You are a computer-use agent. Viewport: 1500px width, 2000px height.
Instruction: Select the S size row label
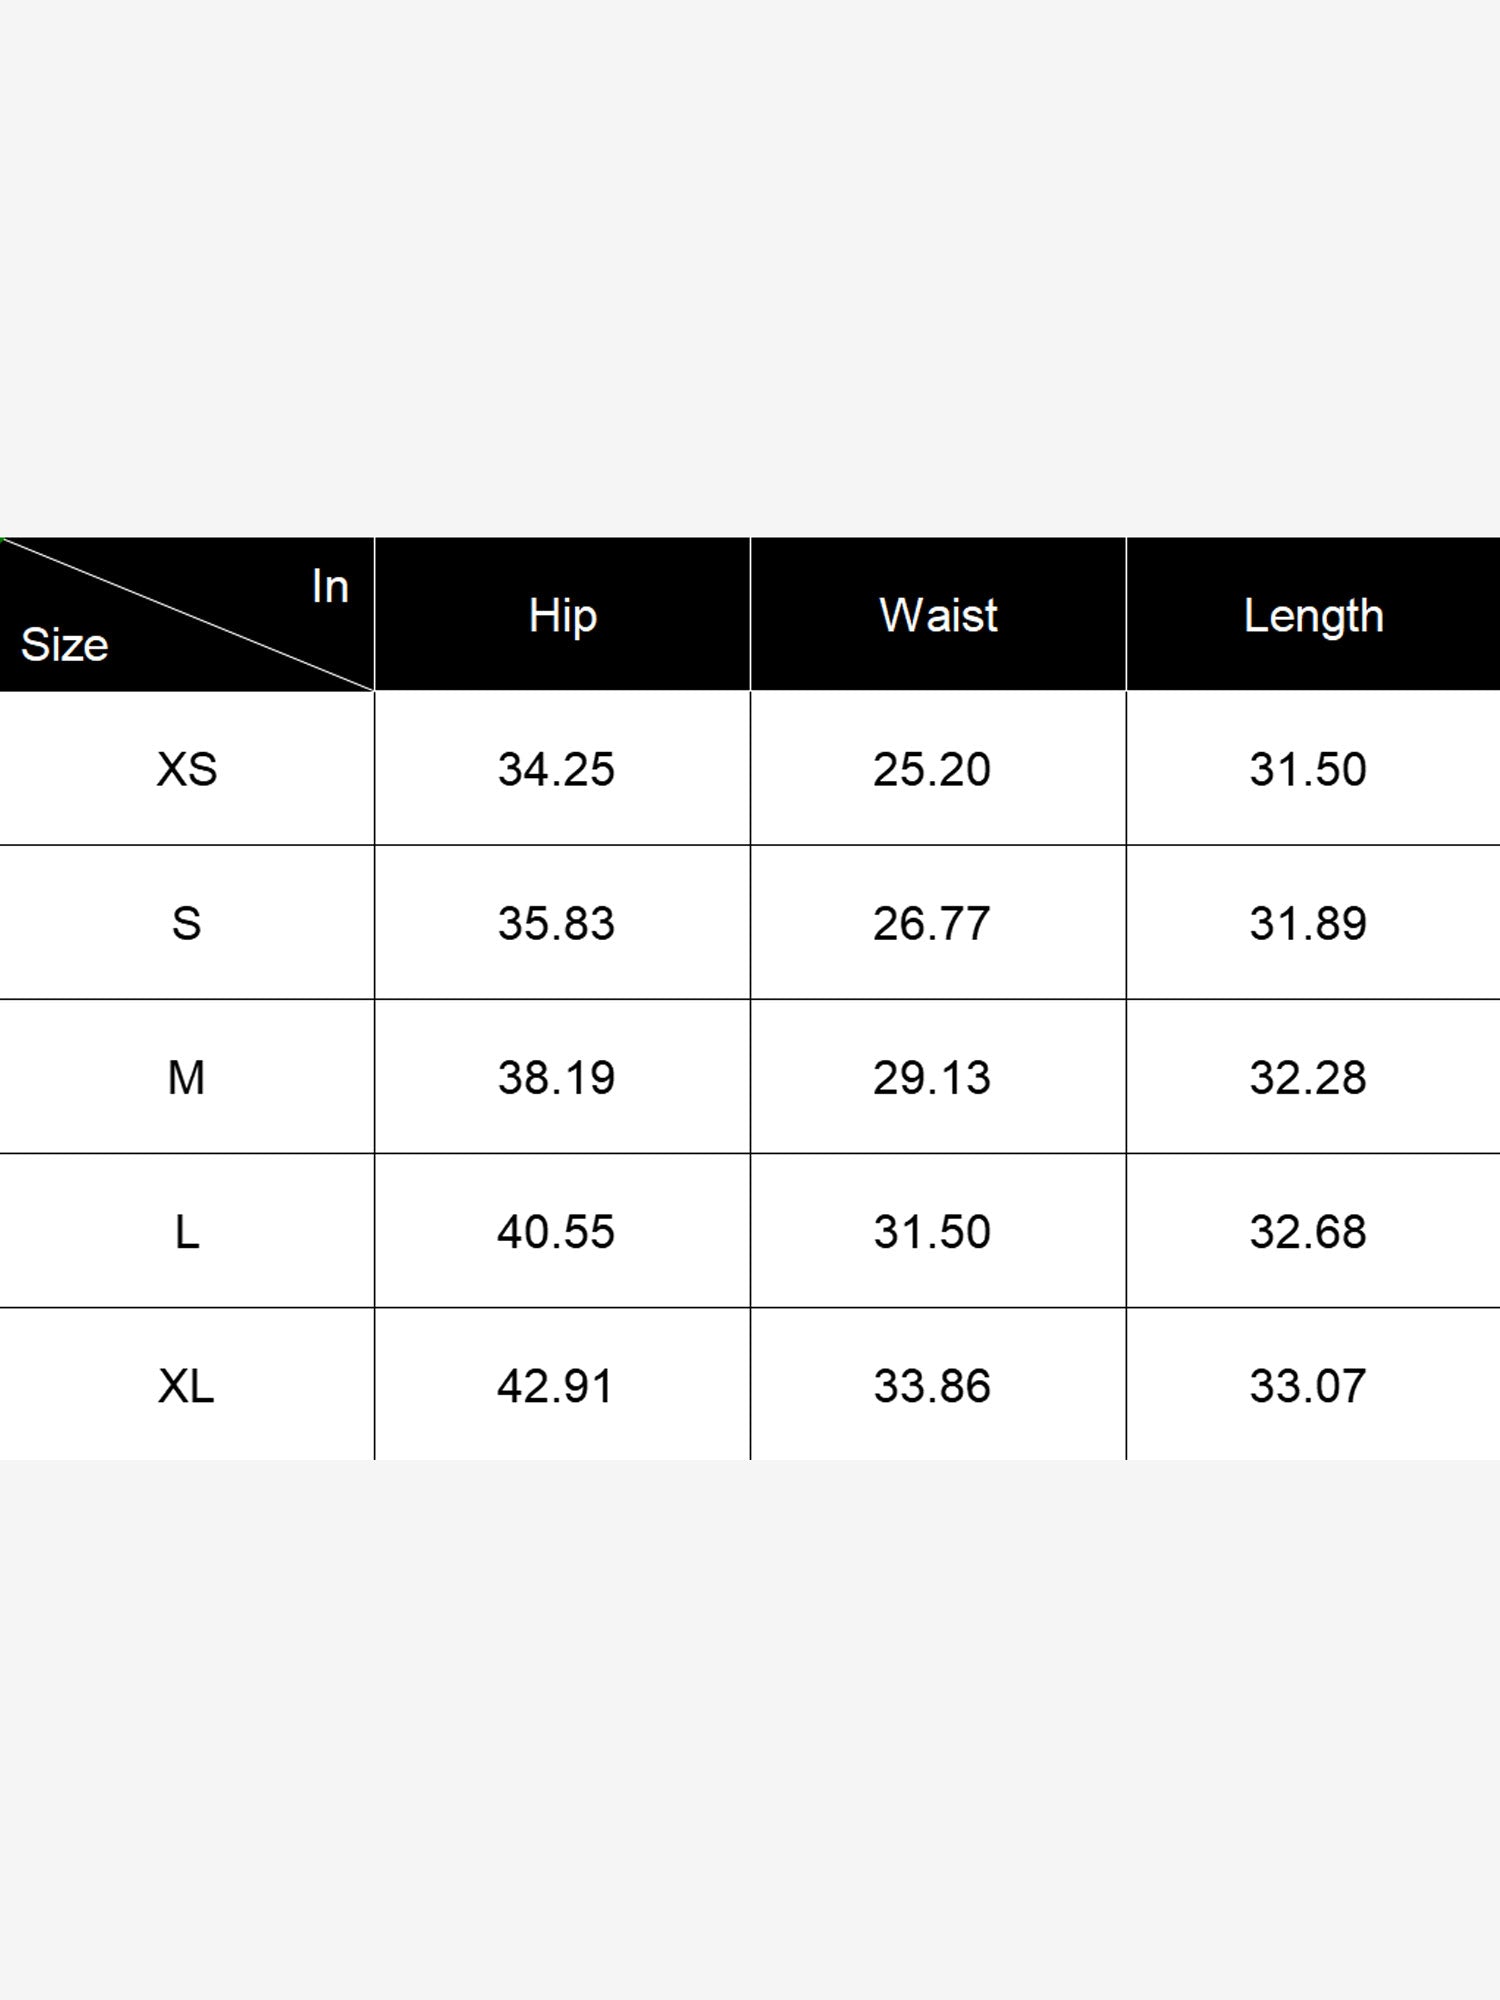tap(187, 923)
